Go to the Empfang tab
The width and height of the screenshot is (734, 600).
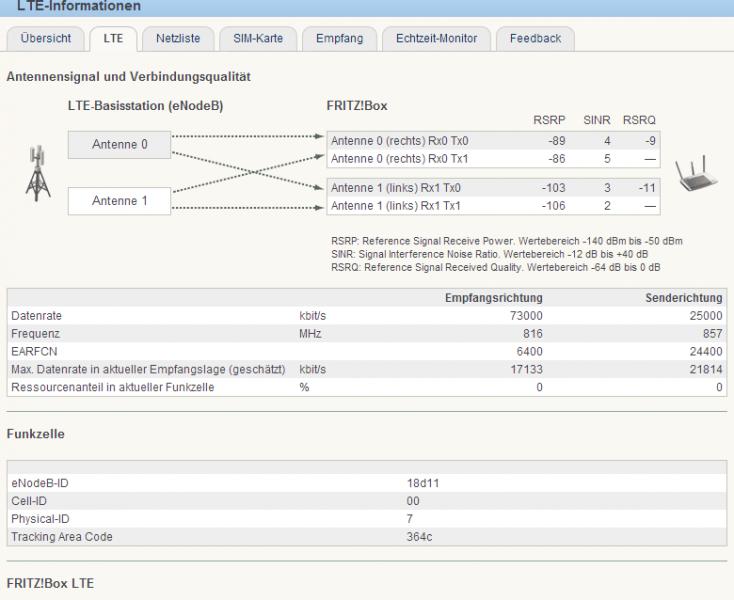pos(339,38)
